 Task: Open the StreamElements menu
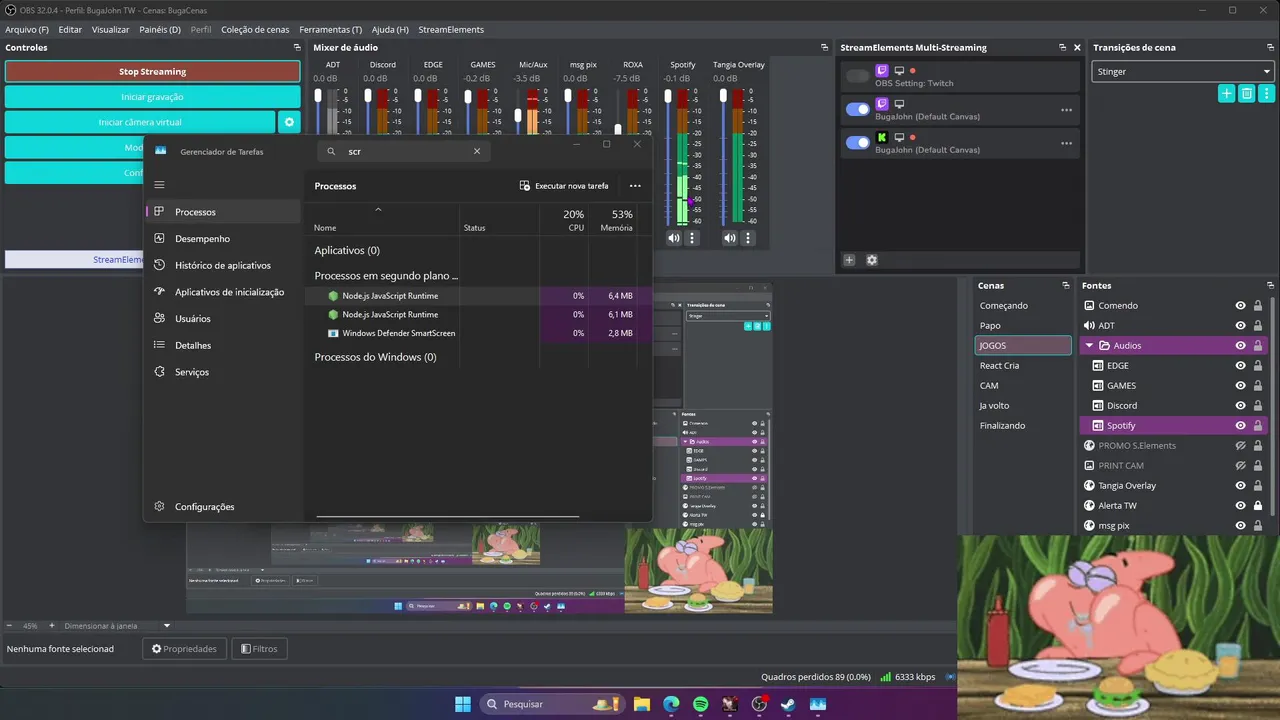[x=451, y=29]
